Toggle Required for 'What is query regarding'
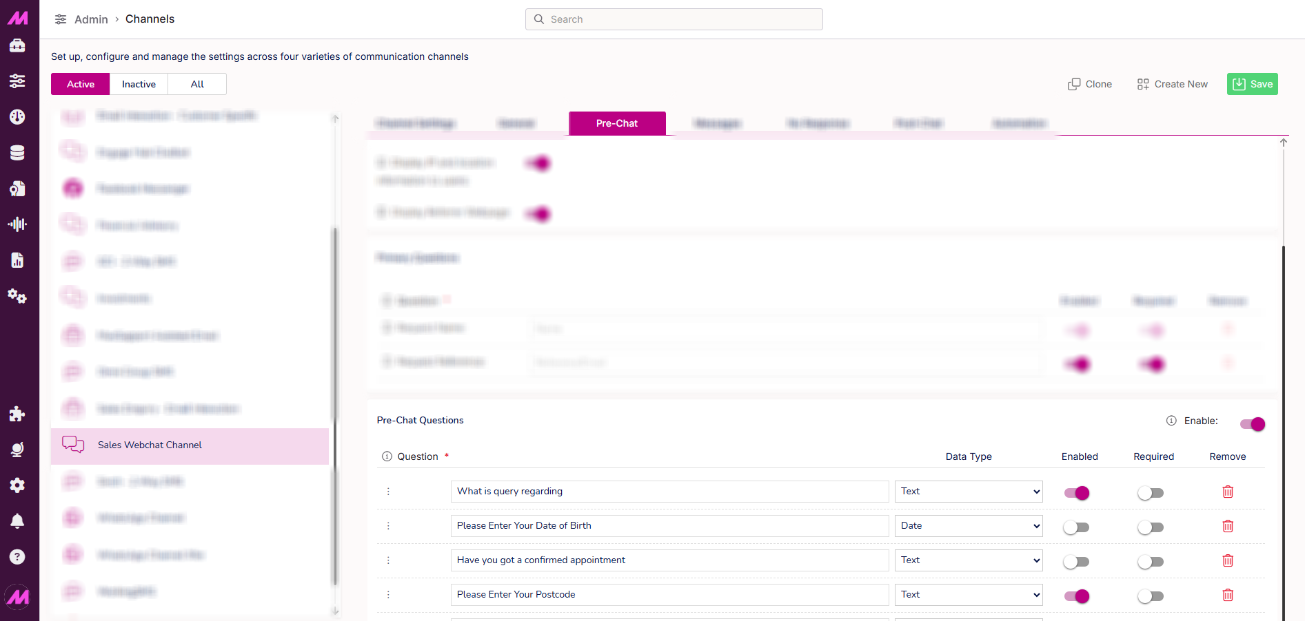Viewport: 1305px width, 621px height. pos(1151,493)
